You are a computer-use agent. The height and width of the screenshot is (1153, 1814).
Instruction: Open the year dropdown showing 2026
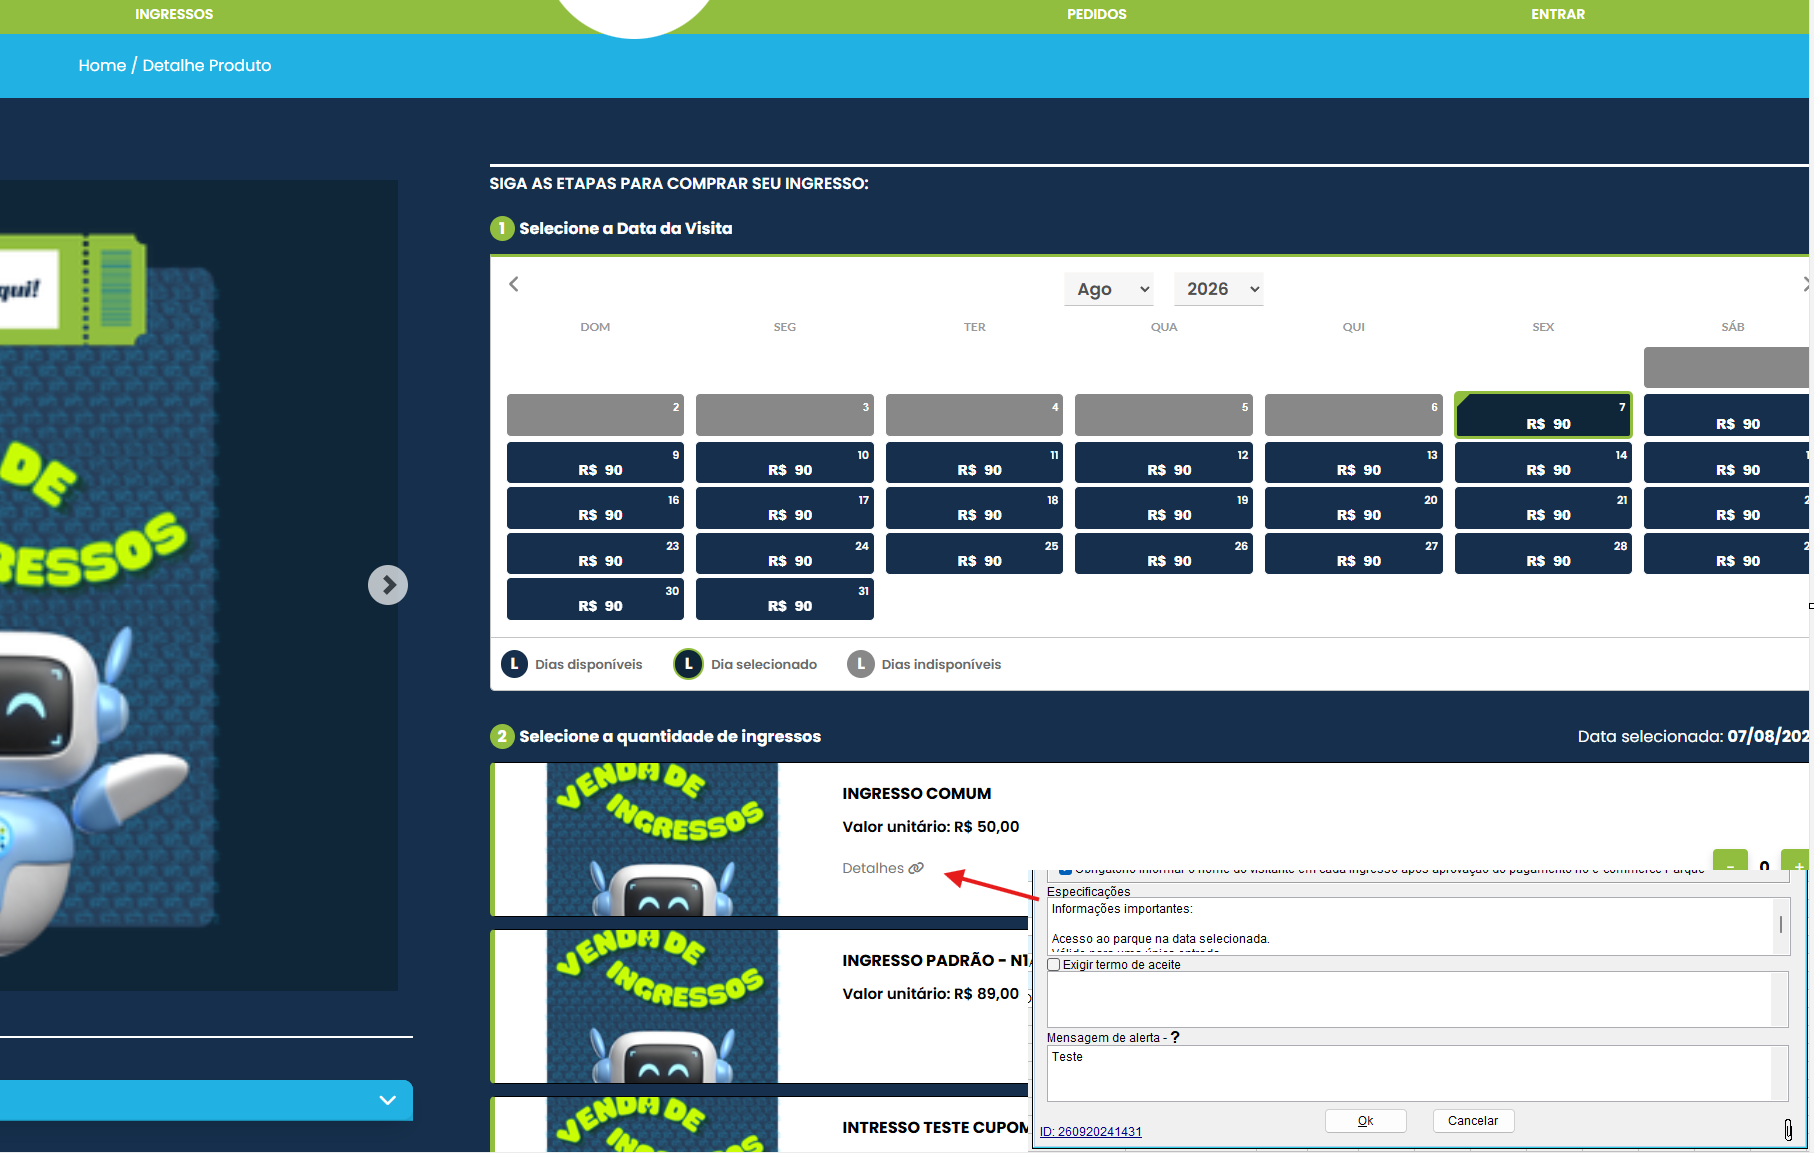pyautogui.click(x=1219, y=289)
